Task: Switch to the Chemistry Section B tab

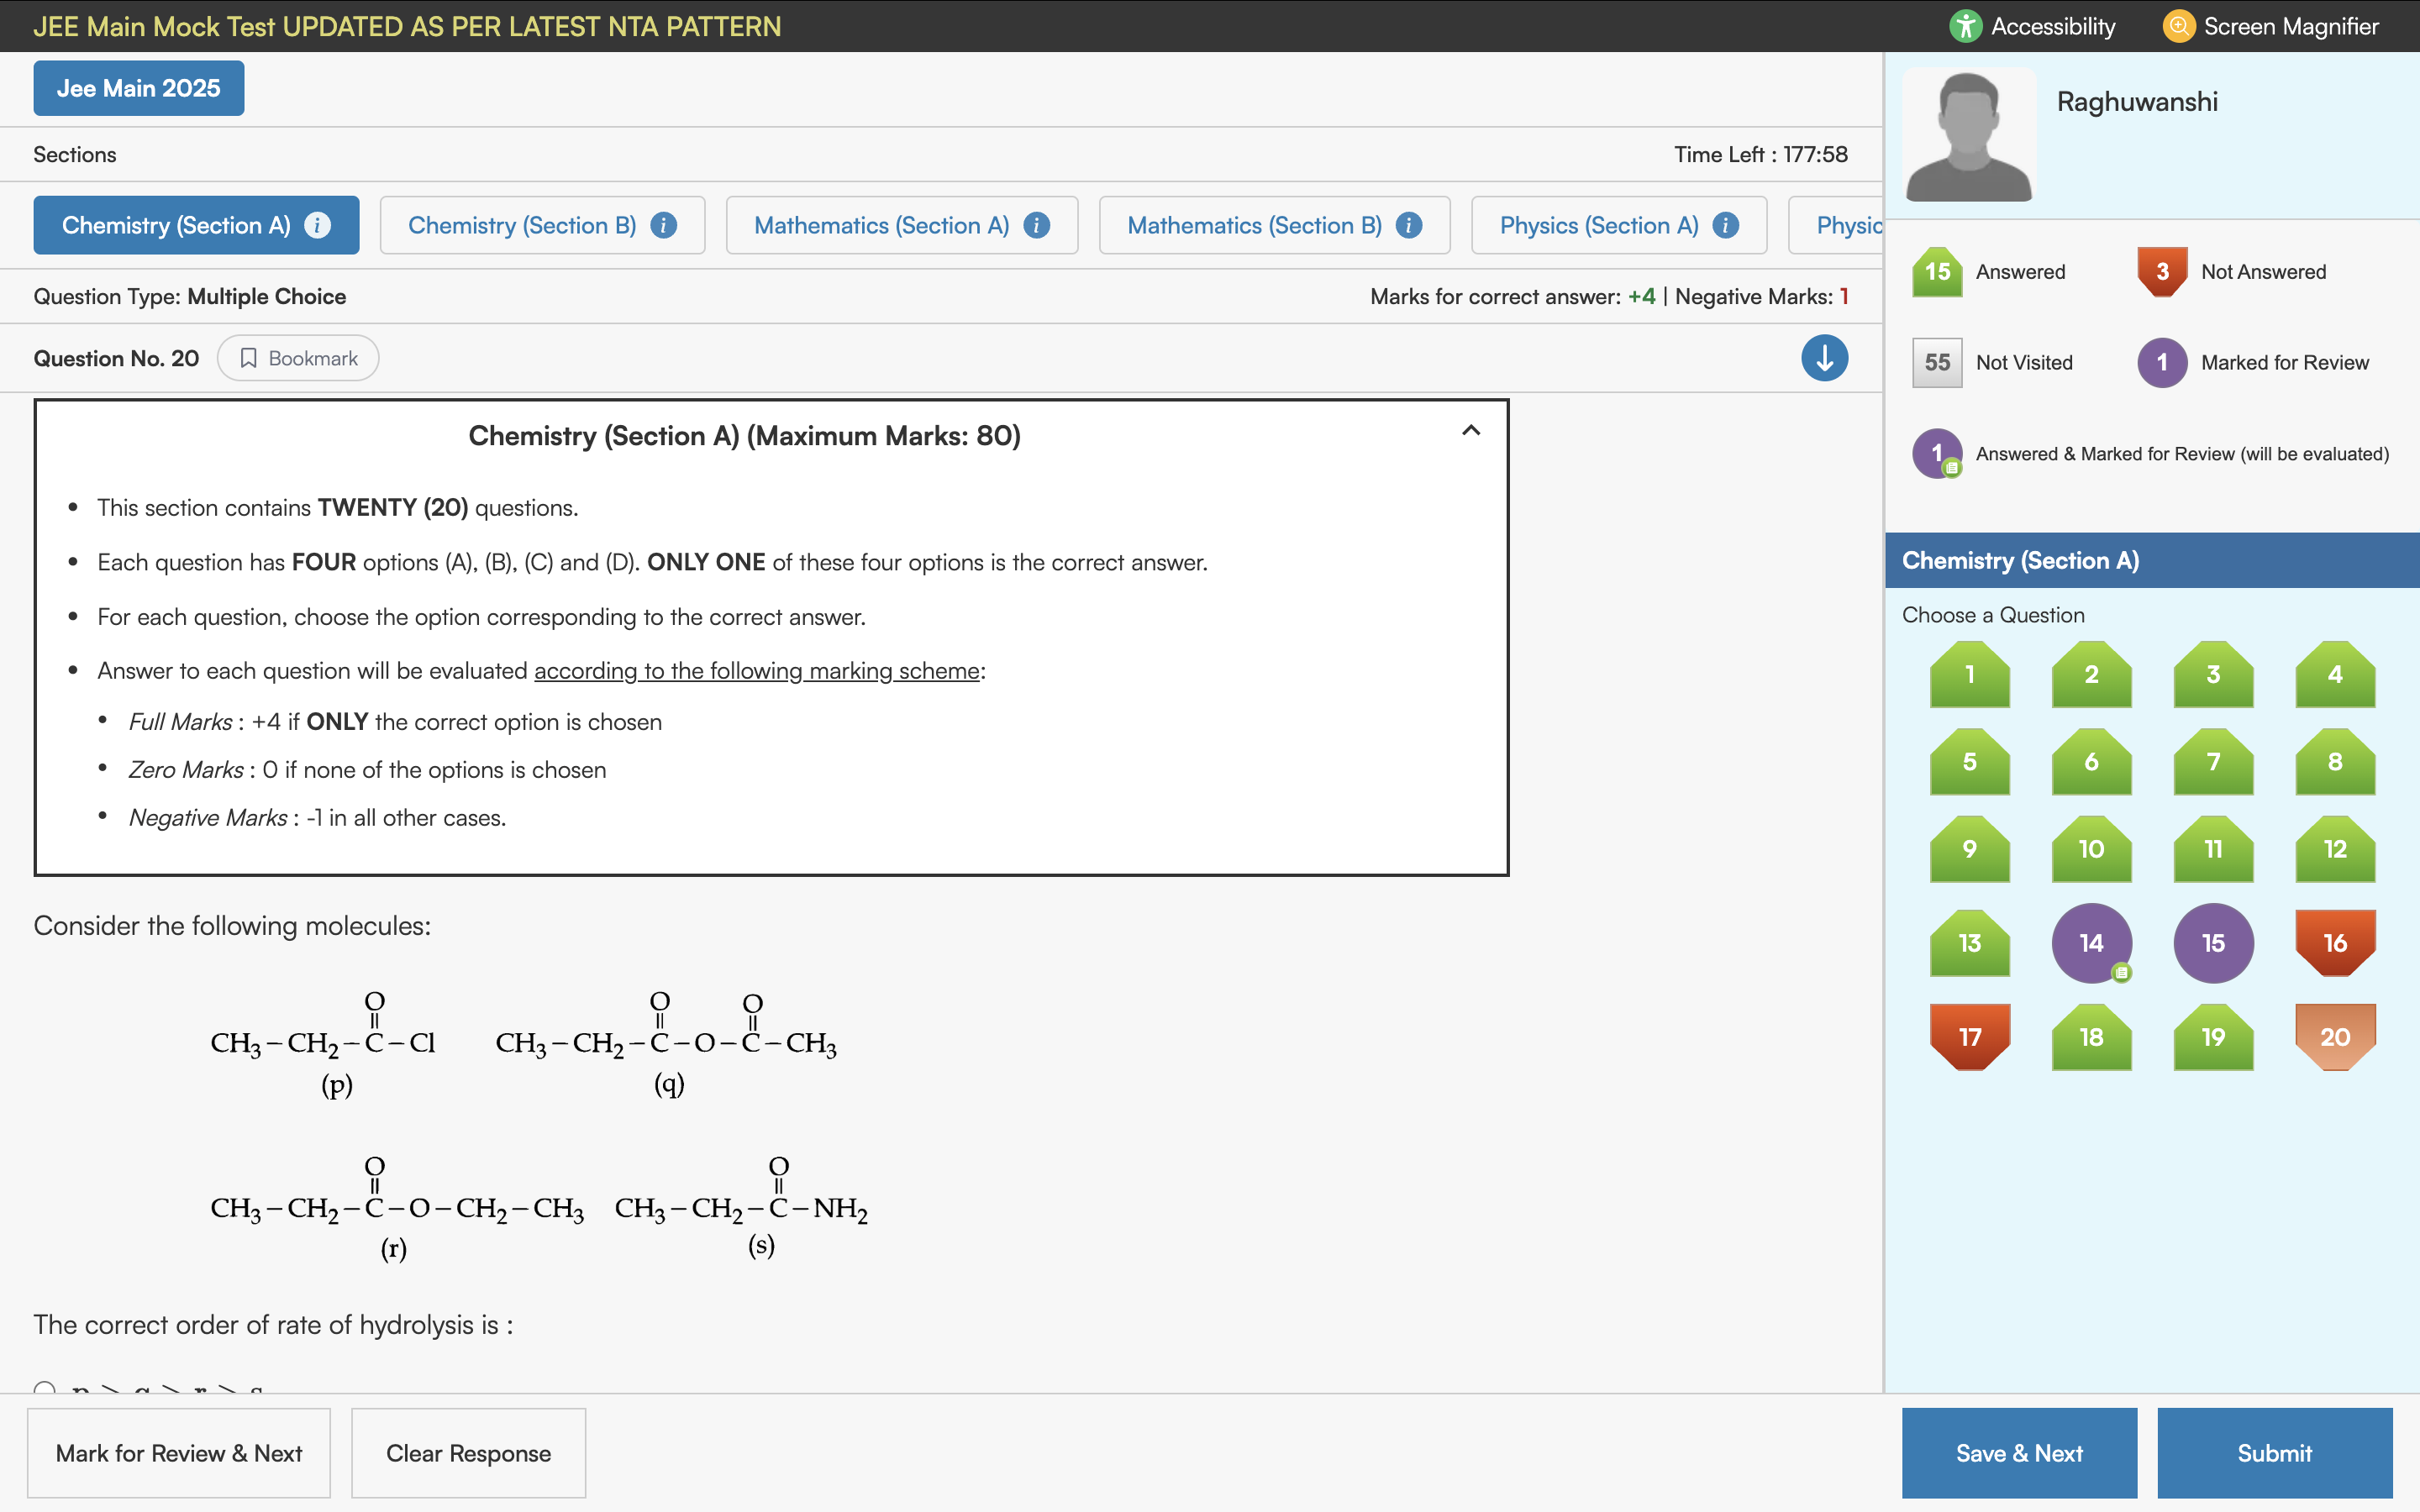Action: [521, 225]
